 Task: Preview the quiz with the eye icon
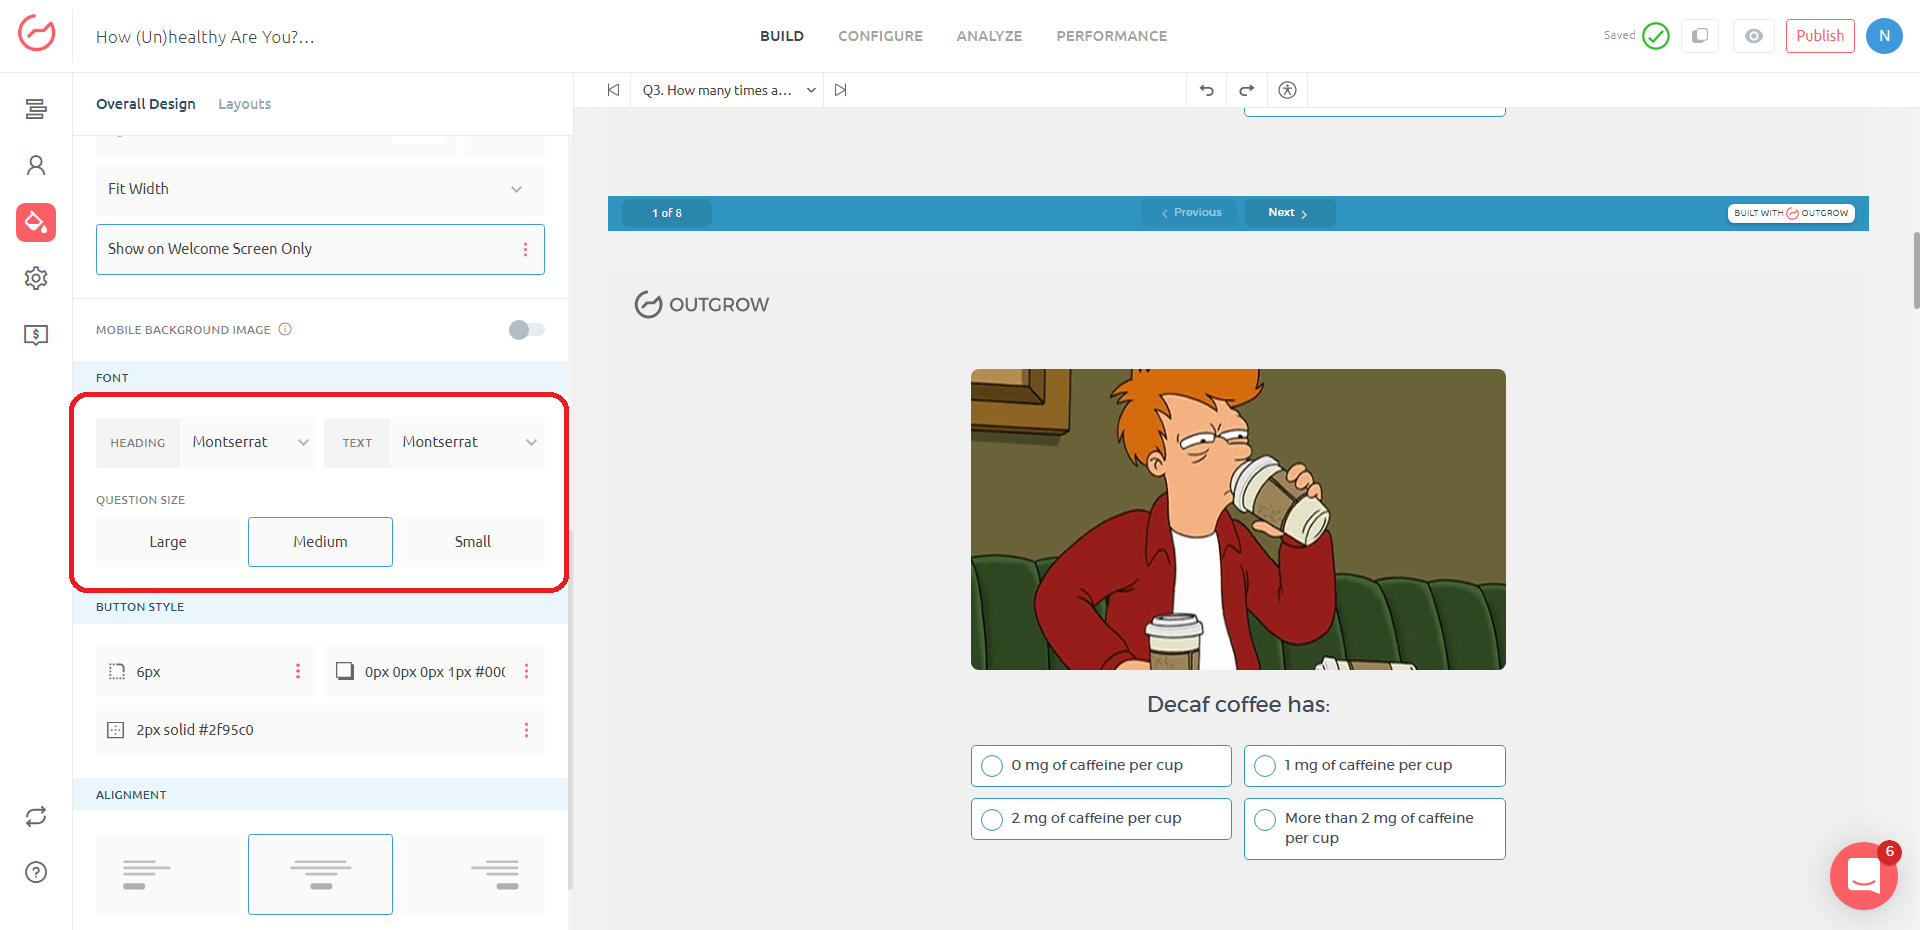click(1754, 36)
